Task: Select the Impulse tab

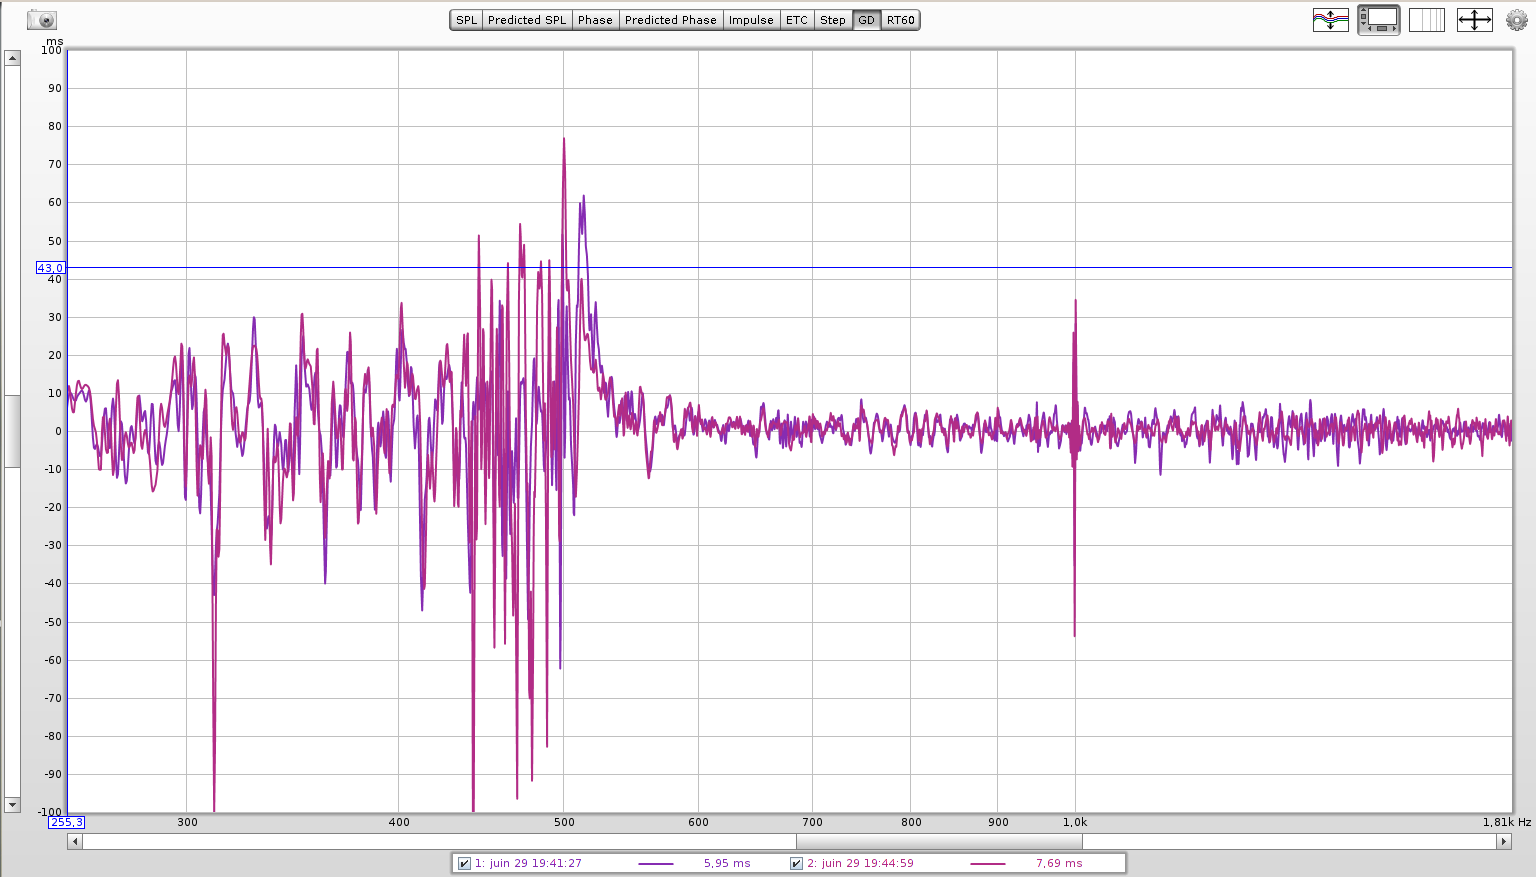Action: 751,20
